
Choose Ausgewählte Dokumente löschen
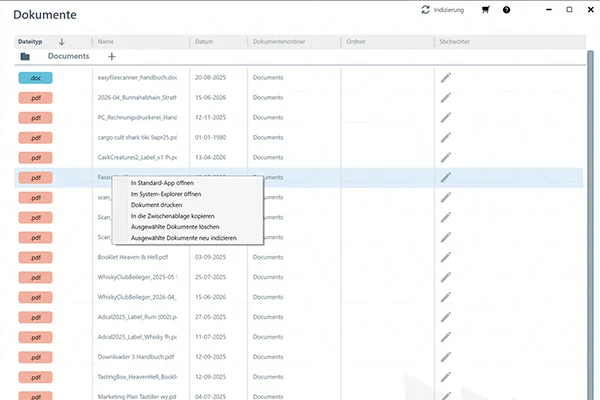tap(175, 227)
